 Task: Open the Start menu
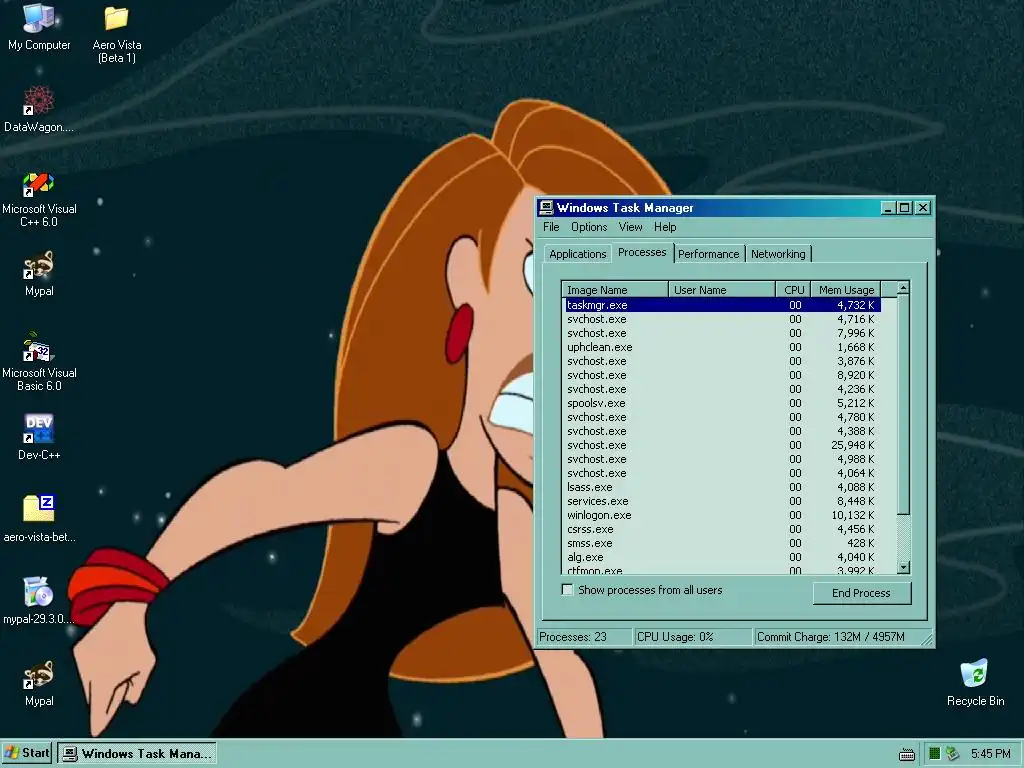tap(27, 753)
